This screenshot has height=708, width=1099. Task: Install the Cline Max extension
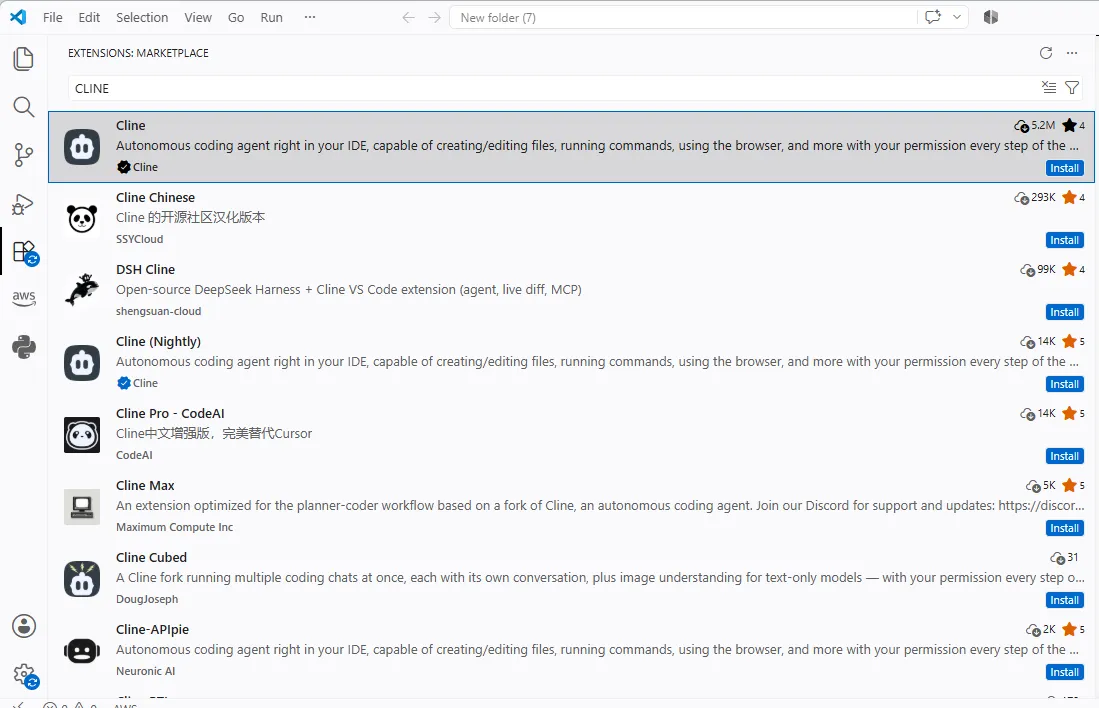coord(1064,528)
